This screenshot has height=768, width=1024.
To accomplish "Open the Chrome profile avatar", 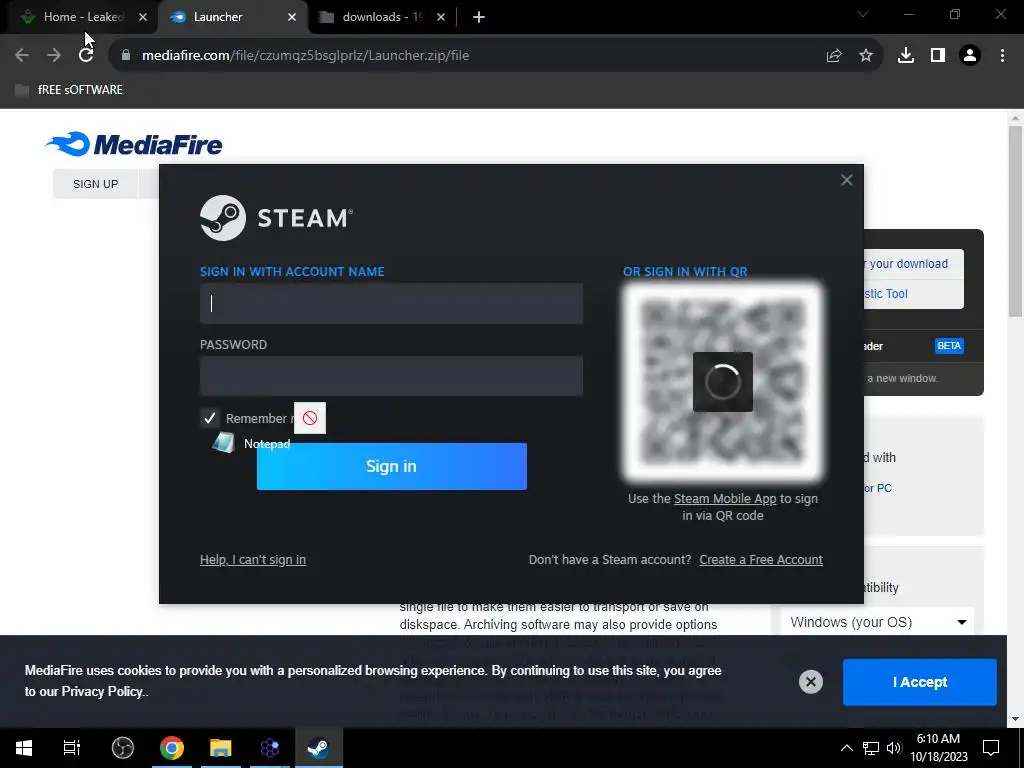I will point(970,56).
